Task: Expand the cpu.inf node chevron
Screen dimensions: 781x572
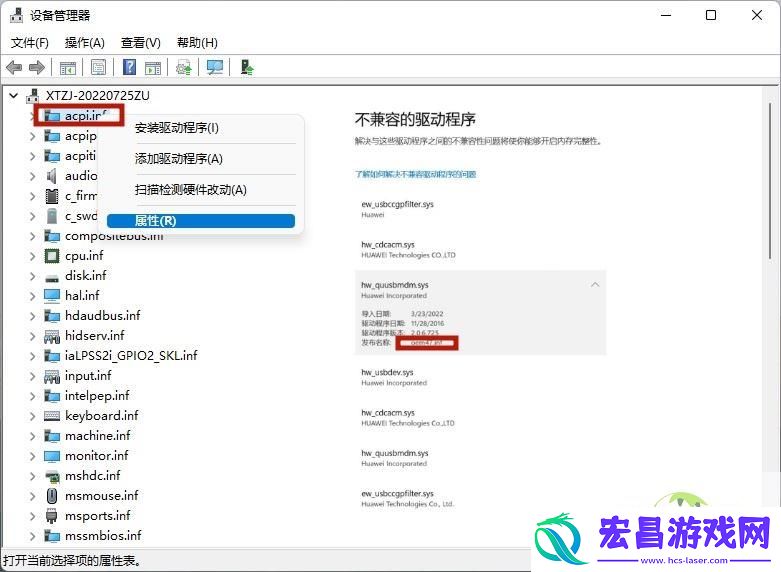Action: click(32, 256)
